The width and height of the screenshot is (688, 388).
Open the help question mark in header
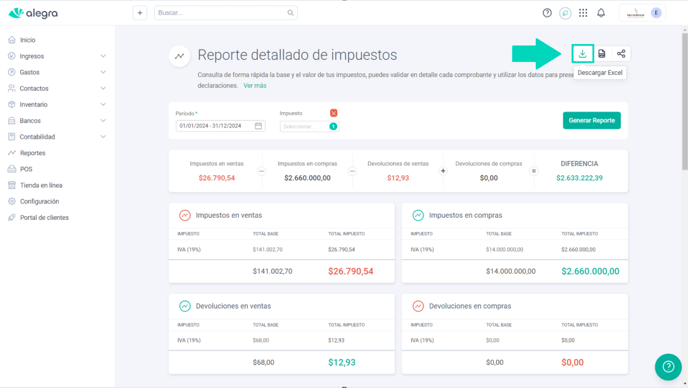point(547,13)
